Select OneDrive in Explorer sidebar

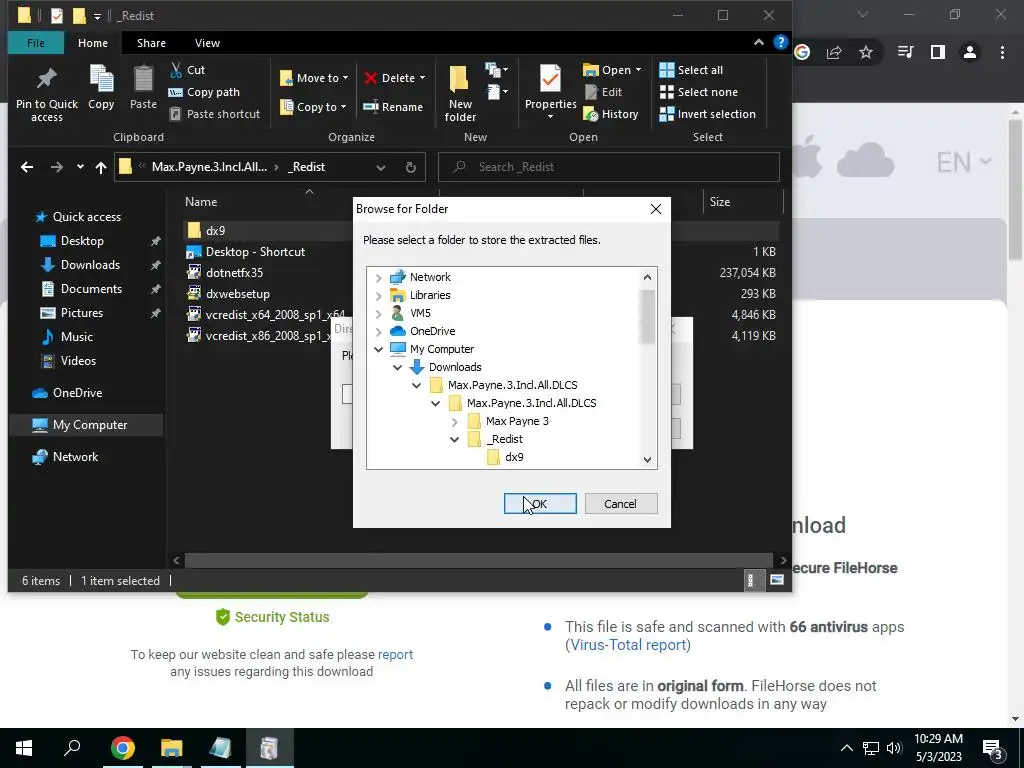[77, 393]
